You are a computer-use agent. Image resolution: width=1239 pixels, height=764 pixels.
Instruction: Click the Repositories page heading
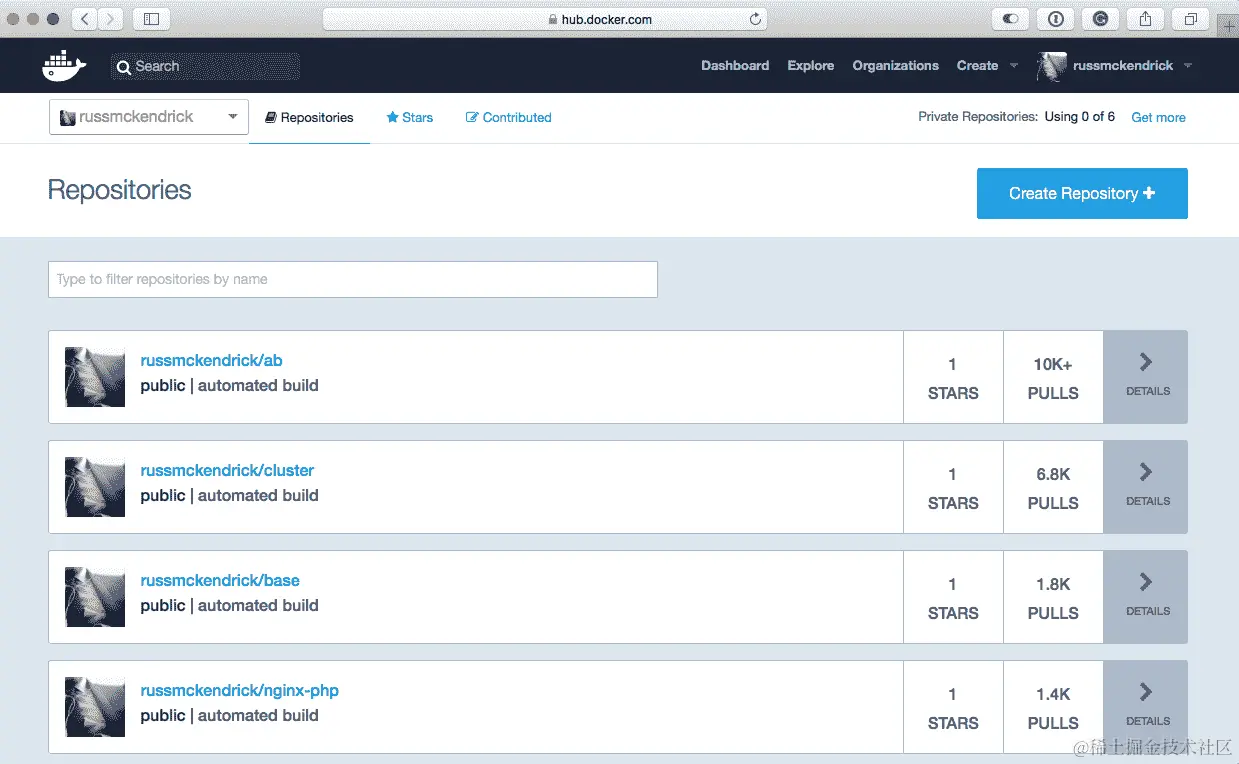pyautogui.click(x=120, y=190)
